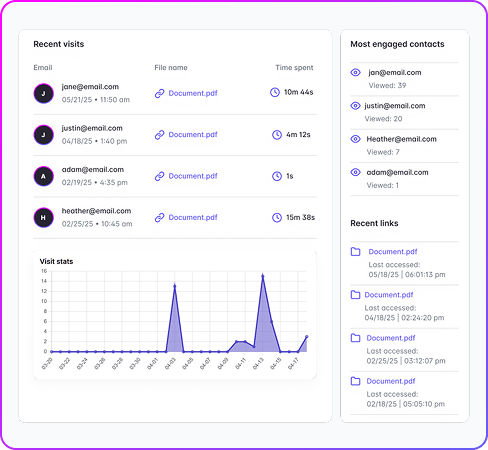
Task: Click the eye icon beside Heather@email.com
Action: click(355, 139)
